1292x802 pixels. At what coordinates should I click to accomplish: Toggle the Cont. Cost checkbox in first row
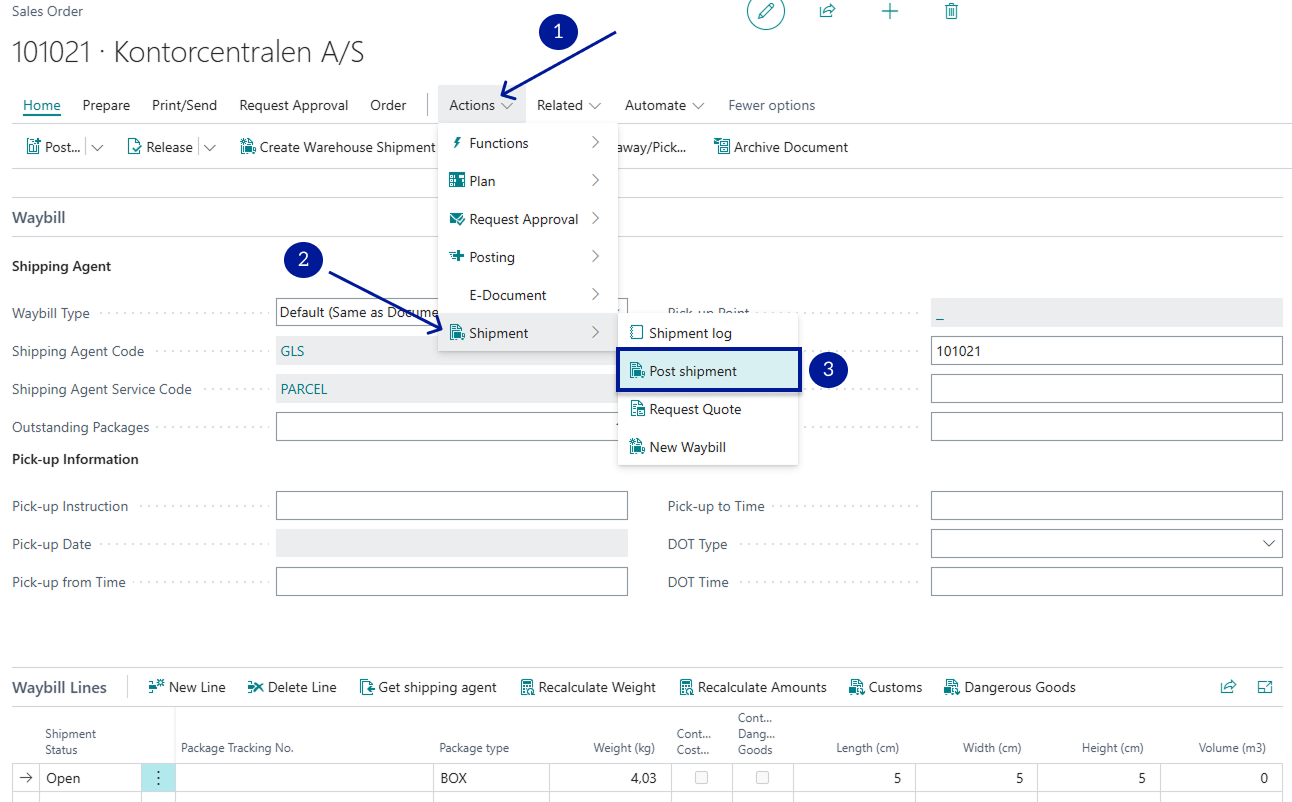(x=701, y=778)
